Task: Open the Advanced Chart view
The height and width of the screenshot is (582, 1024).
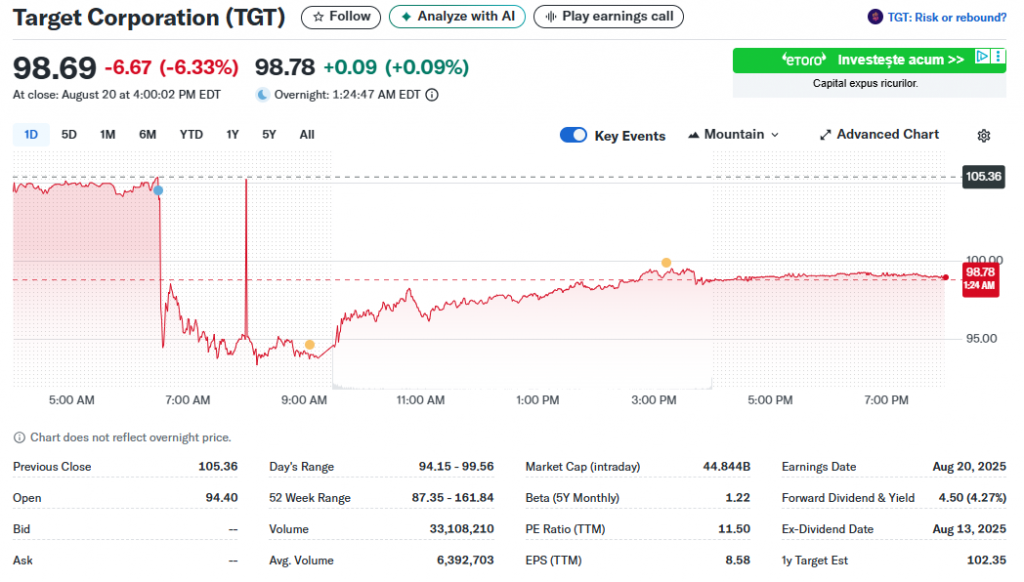Action: click(879, 135)
